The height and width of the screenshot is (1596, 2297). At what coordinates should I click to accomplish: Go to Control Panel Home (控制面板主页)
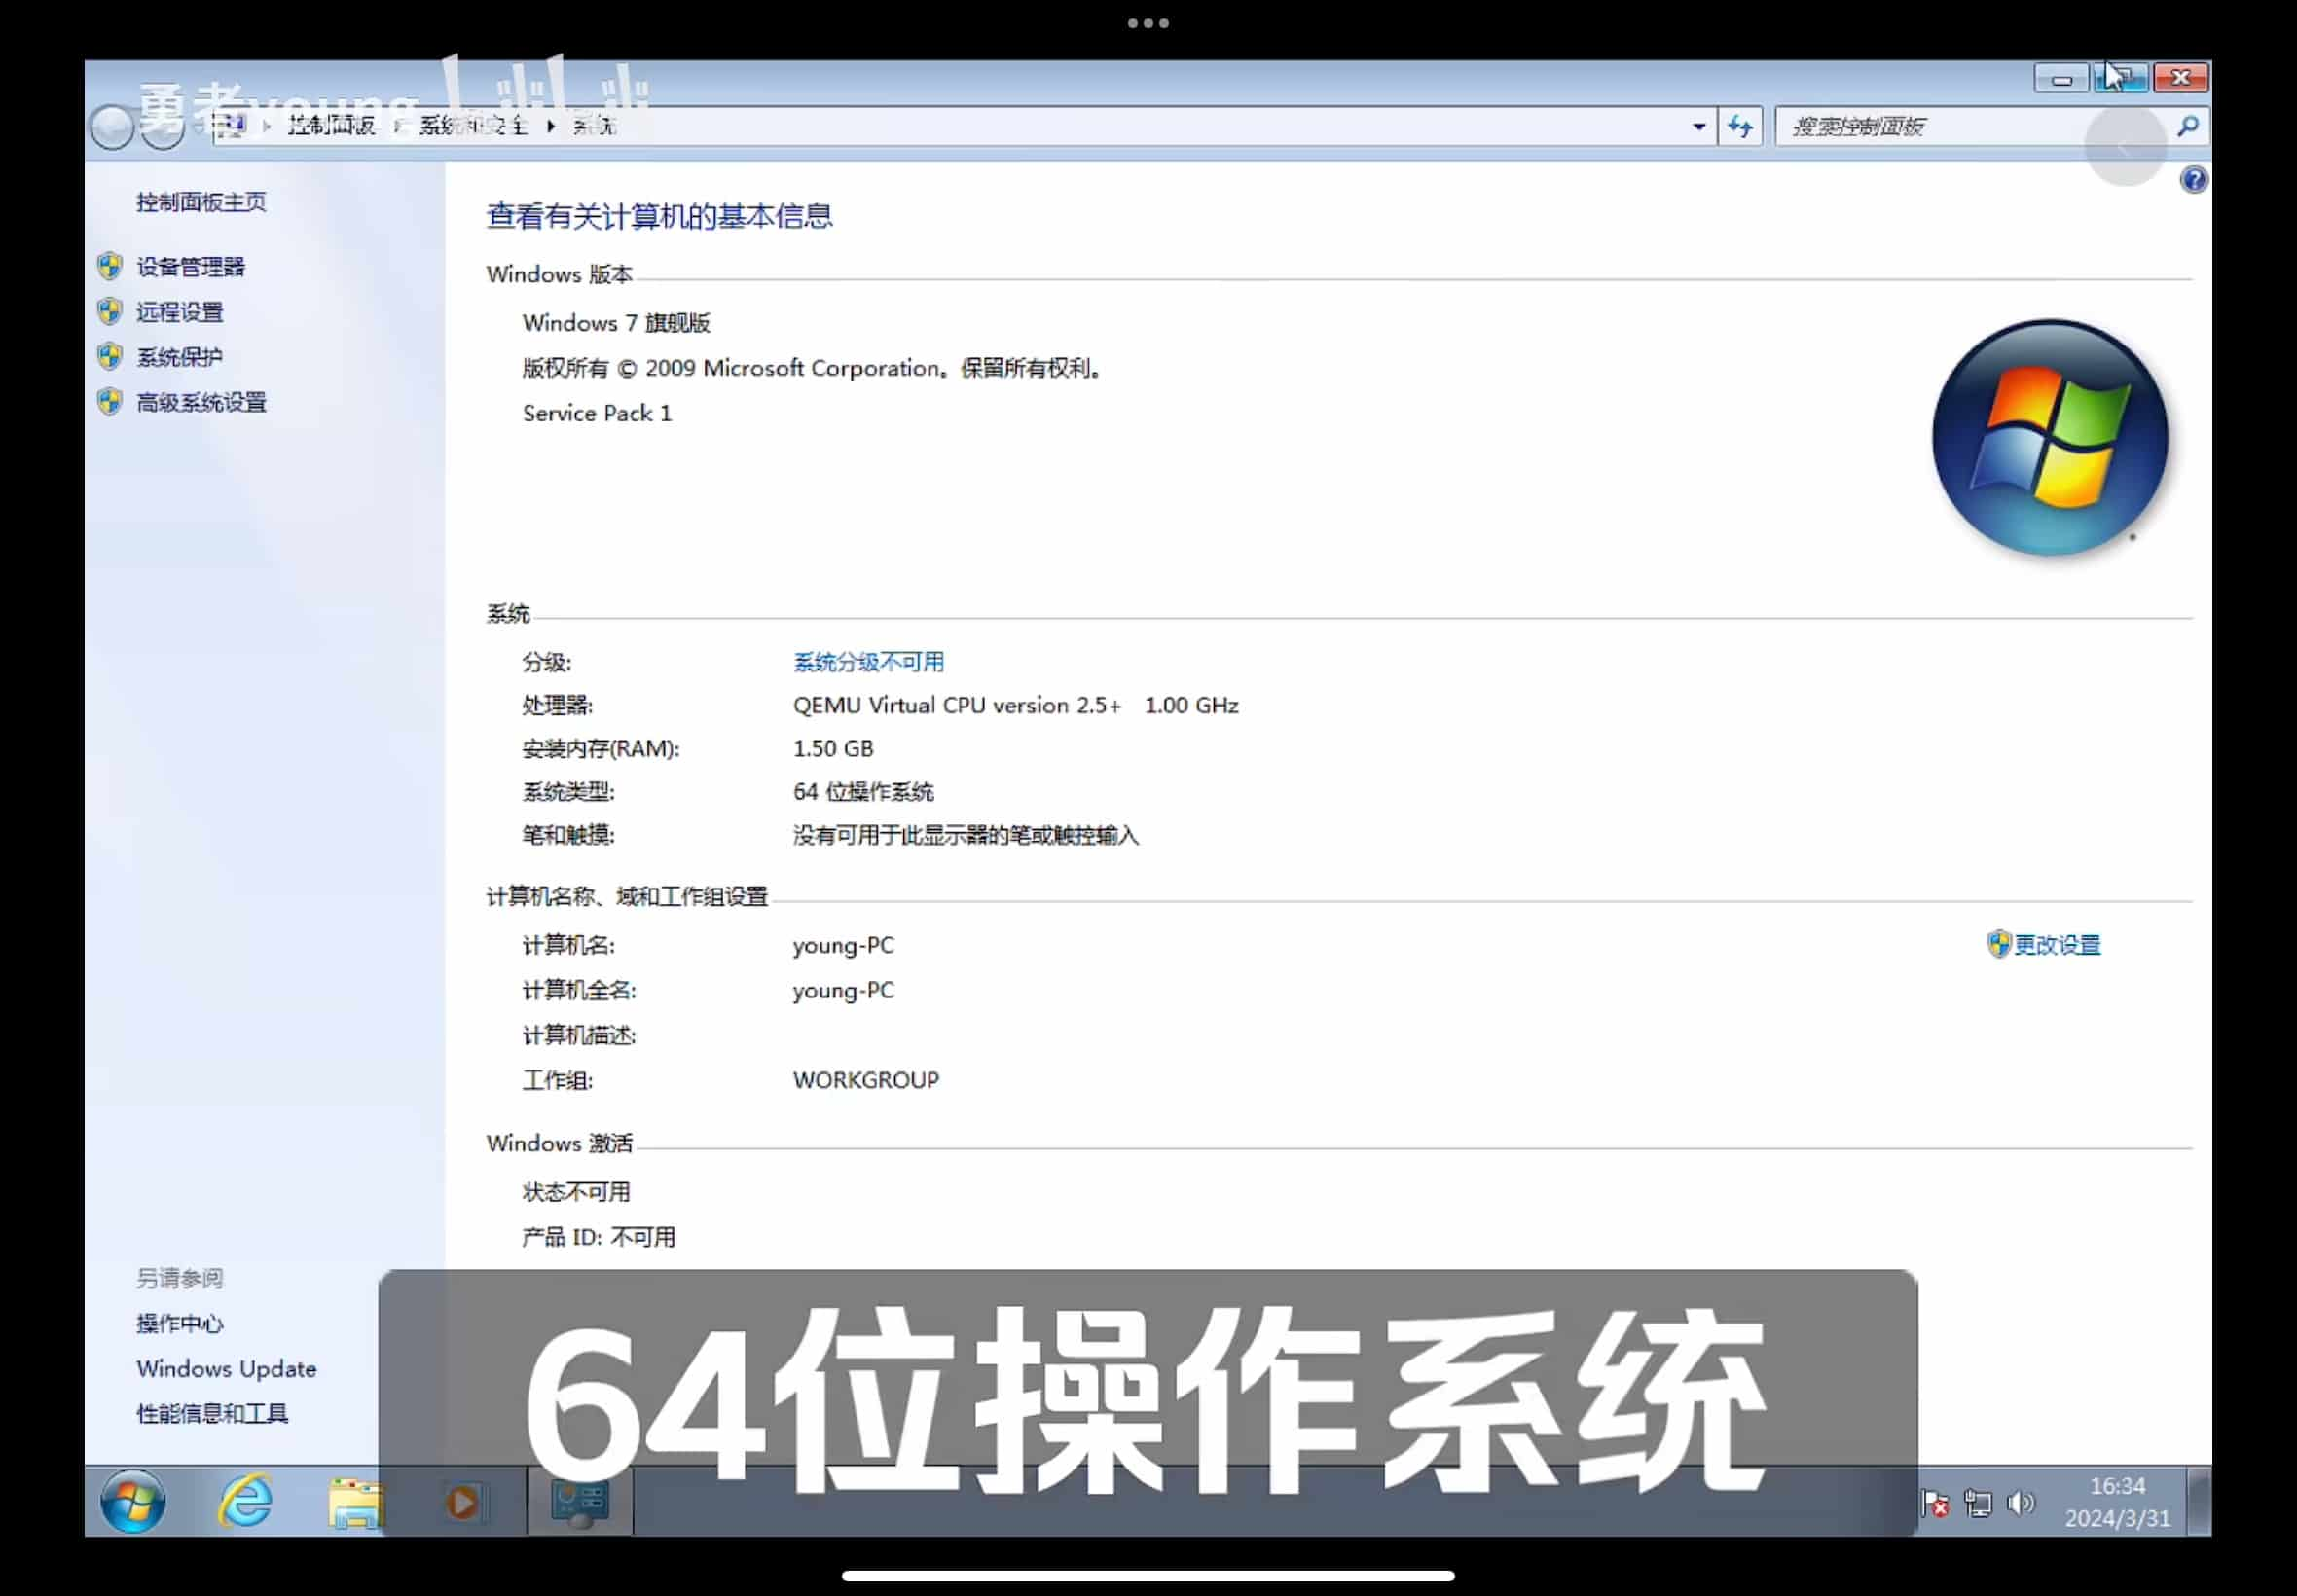[x=201, y=202]
